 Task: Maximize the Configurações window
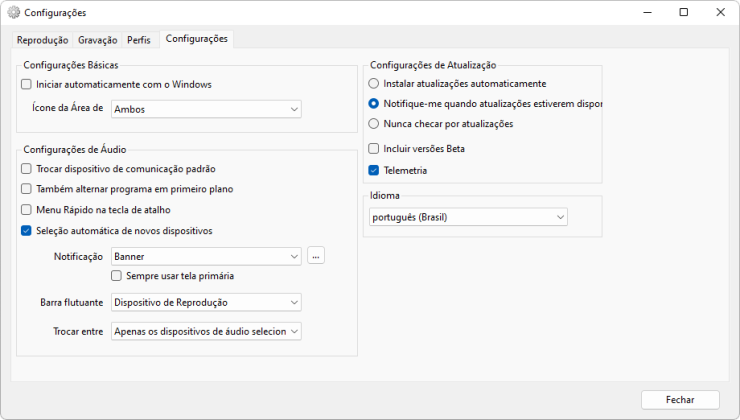[x=683, y=12]
